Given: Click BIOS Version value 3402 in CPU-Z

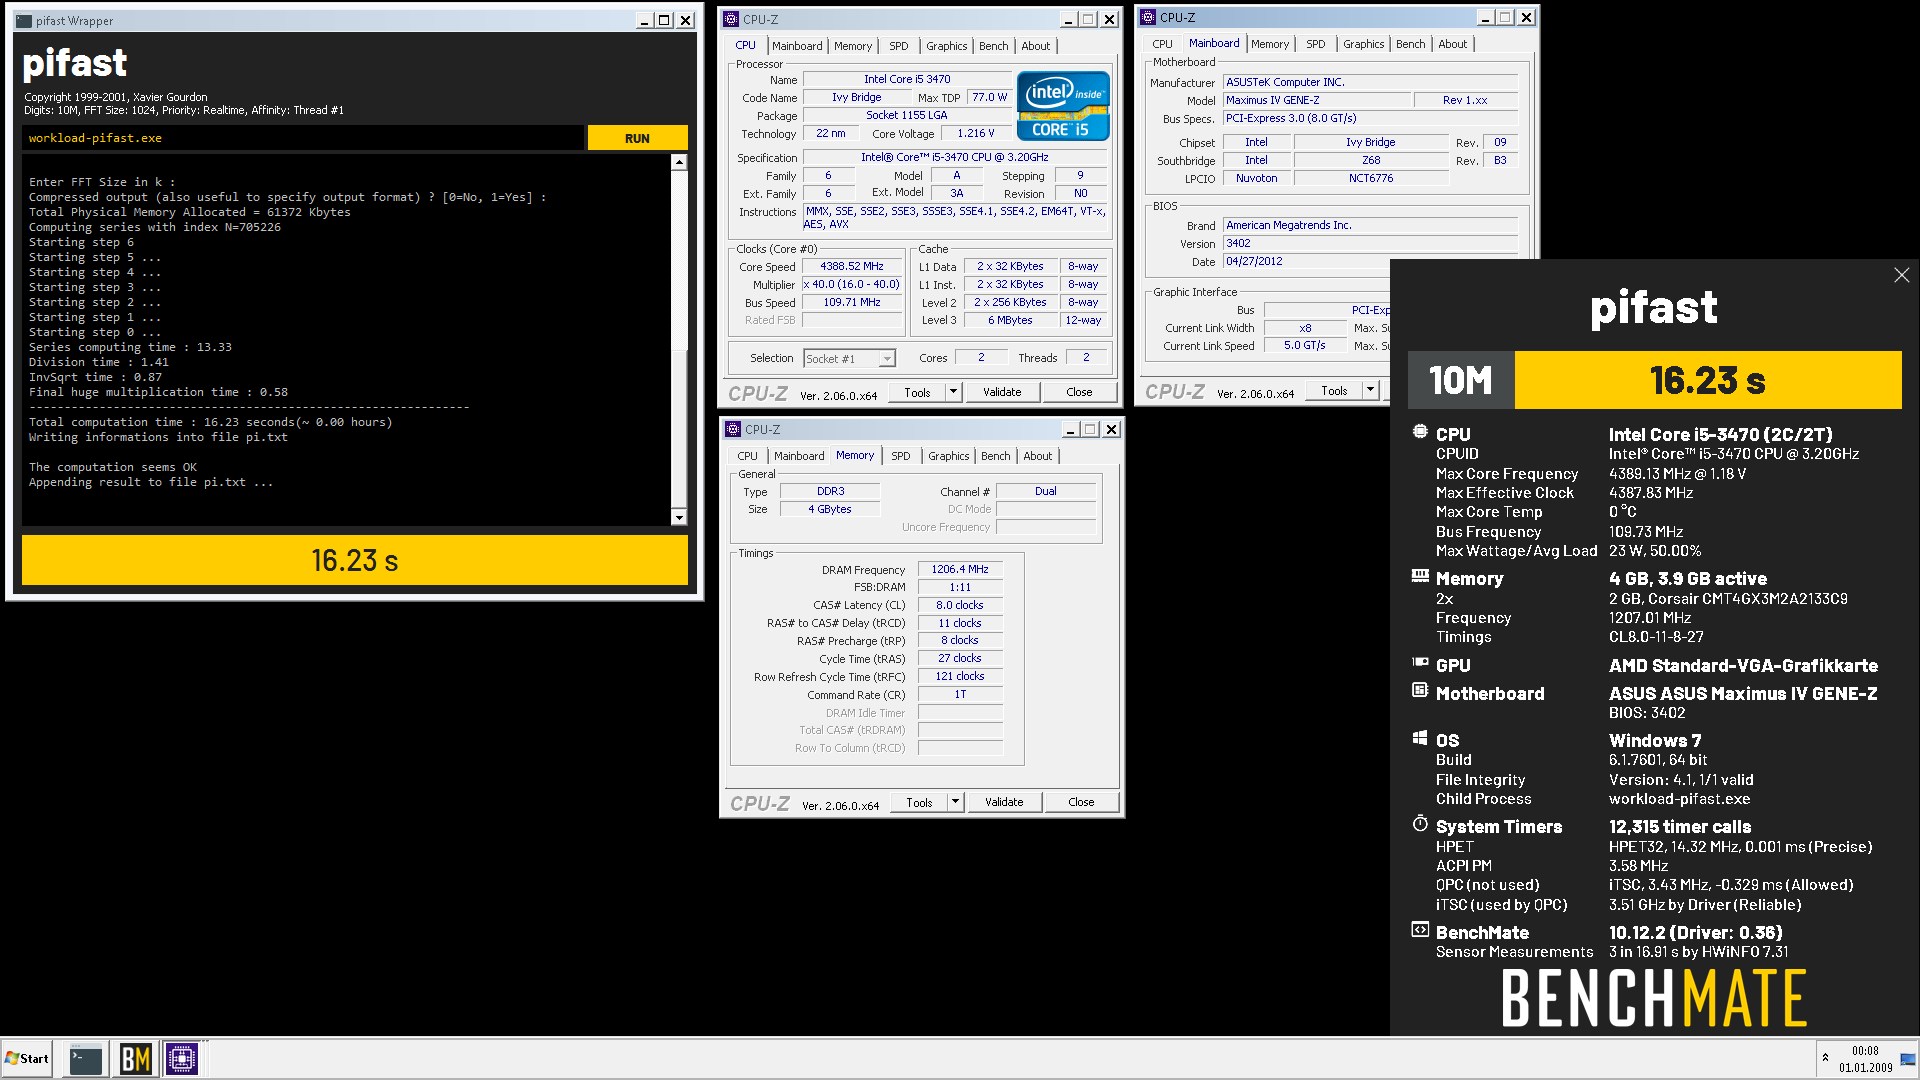Looking at the screenshot, I should click(x=1370, y=243).
